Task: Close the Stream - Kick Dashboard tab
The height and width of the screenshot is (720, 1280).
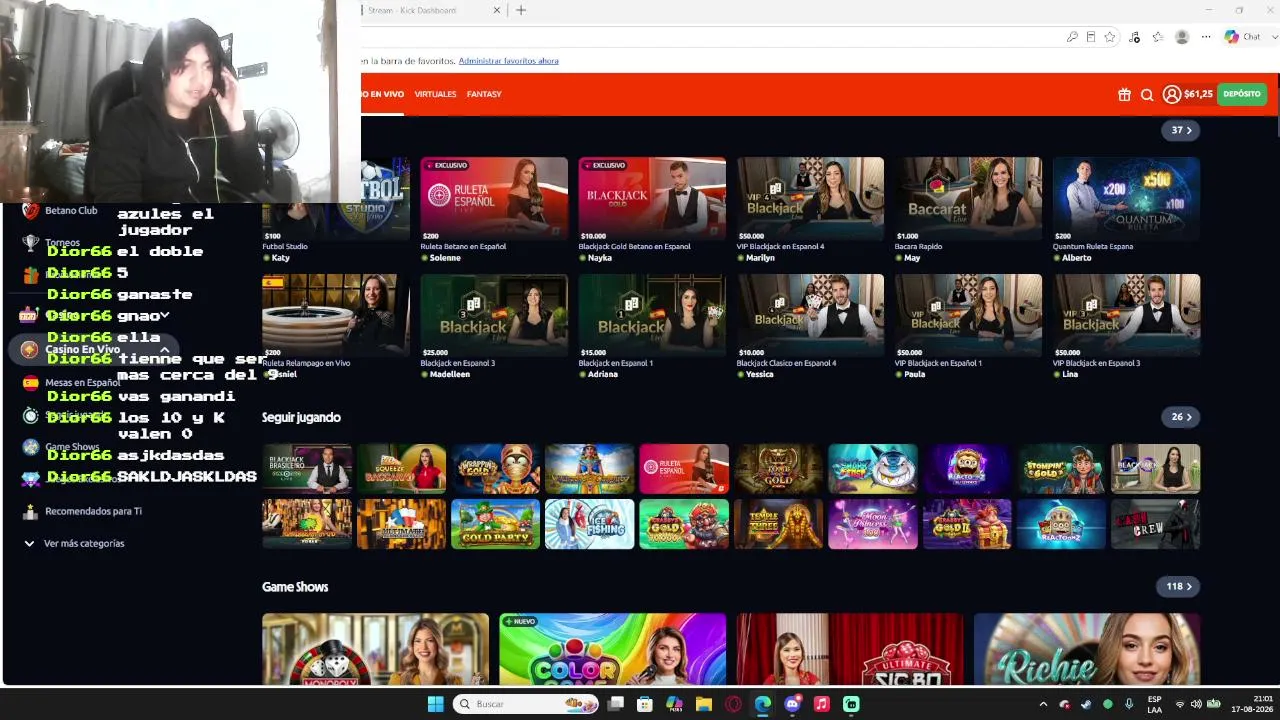Action: click(x=497, y=10)
